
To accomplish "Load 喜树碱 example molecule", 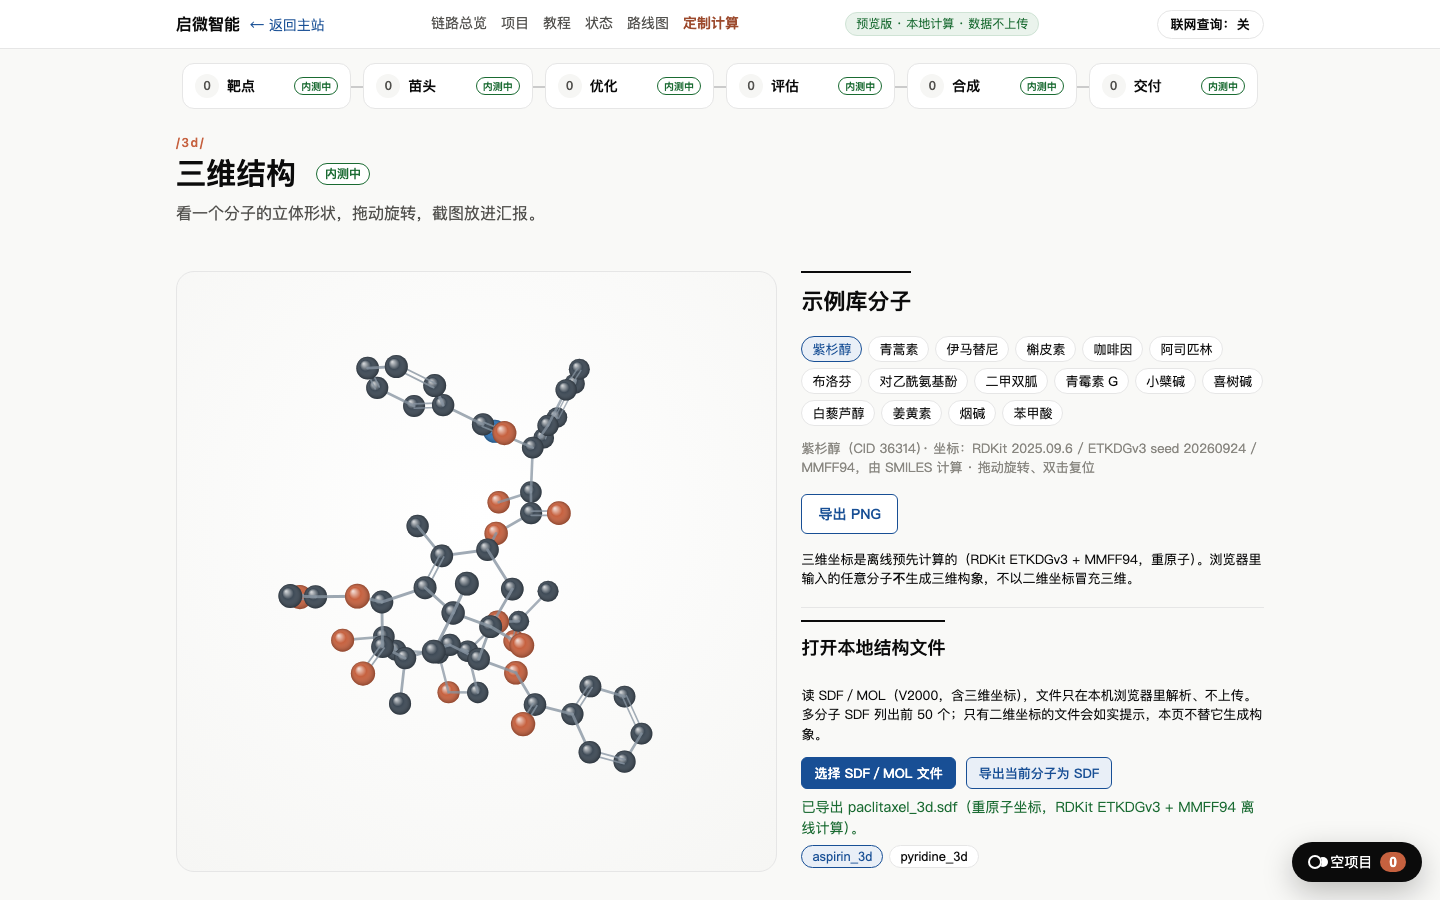I will (1233, 381).
